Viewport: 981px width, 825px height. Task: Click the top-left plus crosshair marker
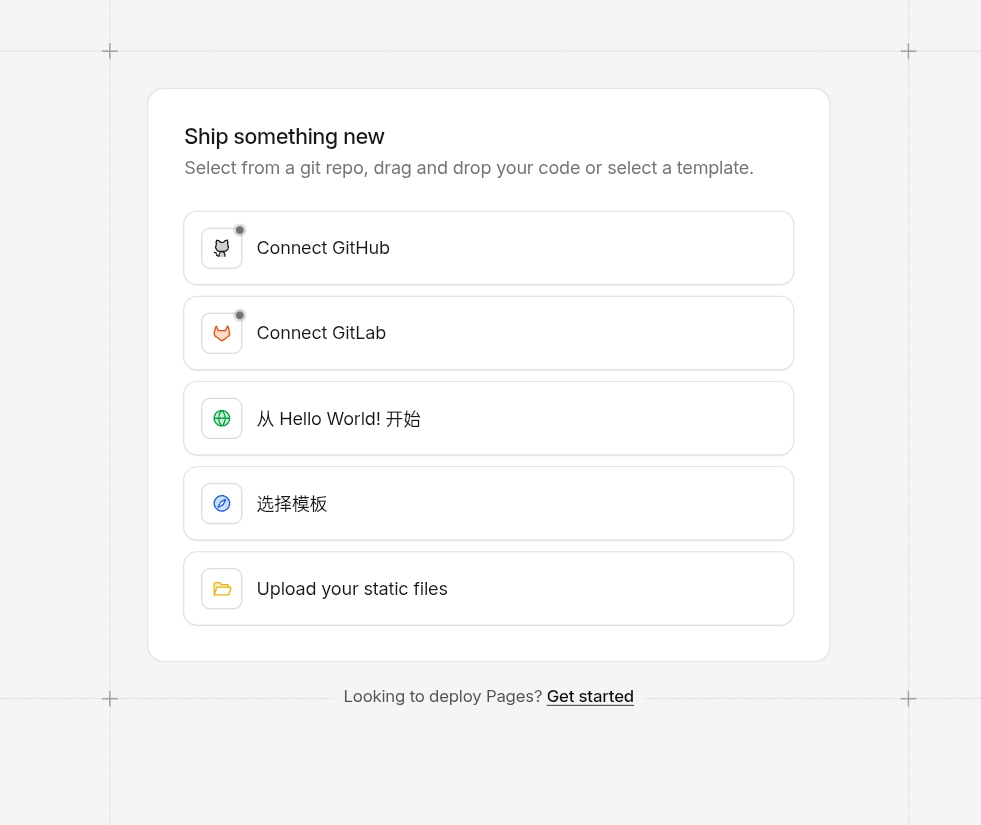[110, 51]
